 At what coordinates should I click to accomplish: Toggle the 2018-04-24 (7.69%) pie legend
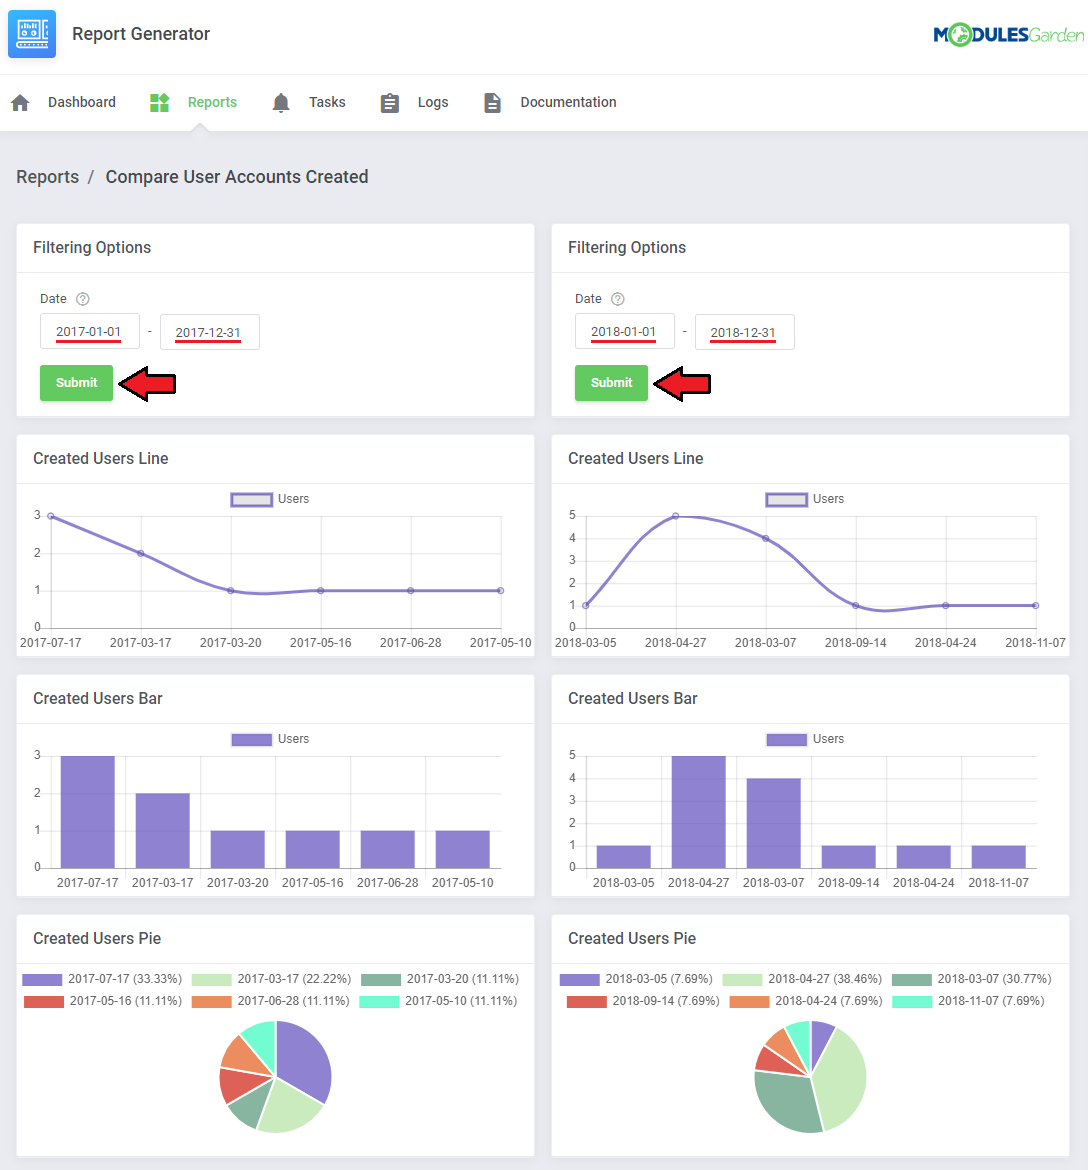tap(806, 1001)
